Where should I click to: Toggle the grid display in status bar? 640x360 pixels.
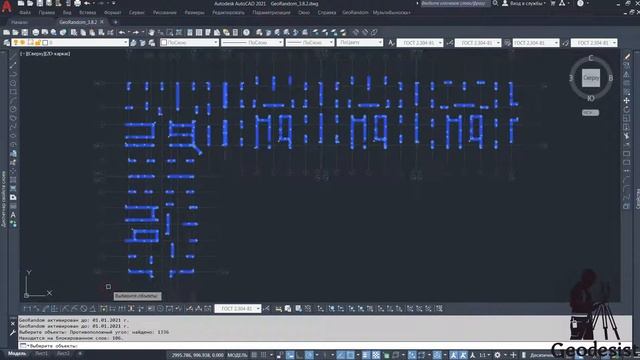[254, 355]
